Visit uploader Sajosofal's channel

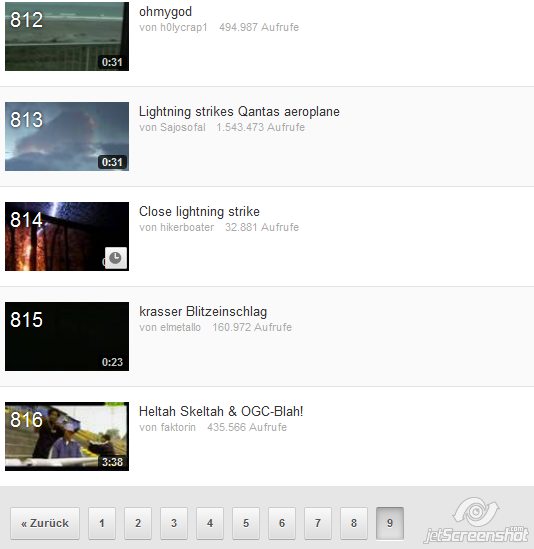tap(183, 127)
